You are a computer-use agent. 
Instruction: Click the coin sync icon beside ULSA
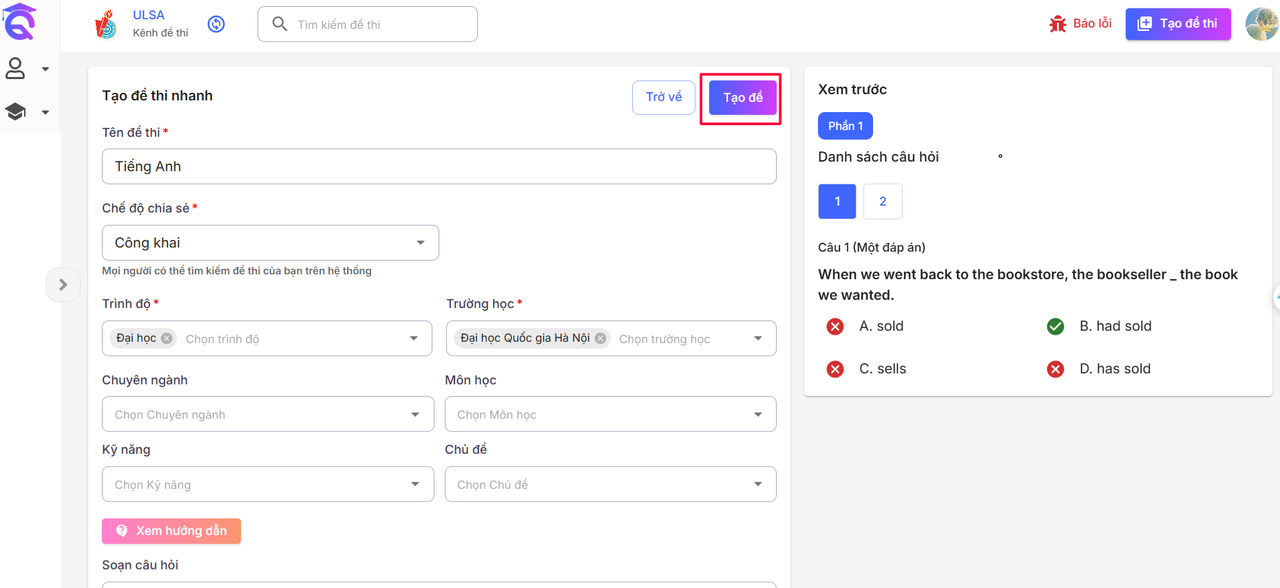click(216, 24)
